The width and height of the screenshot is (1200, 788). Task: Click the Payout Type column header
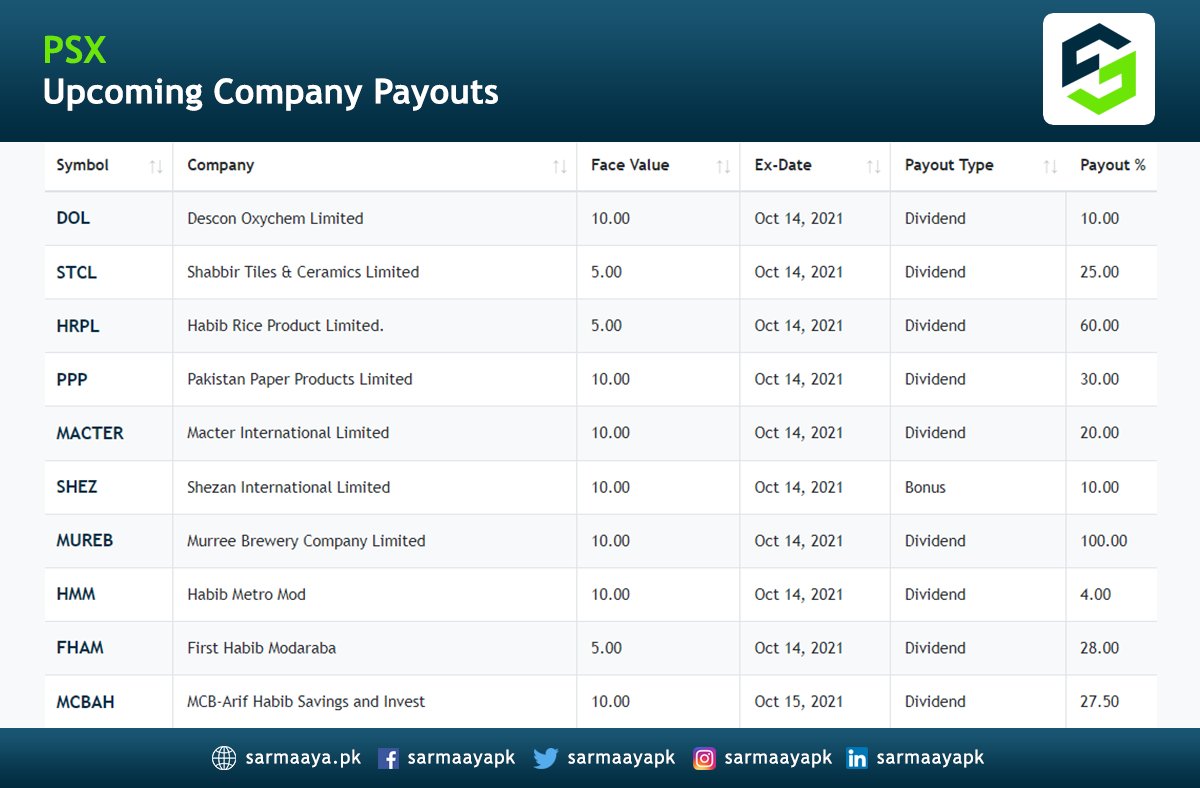[x=978, y=166]
